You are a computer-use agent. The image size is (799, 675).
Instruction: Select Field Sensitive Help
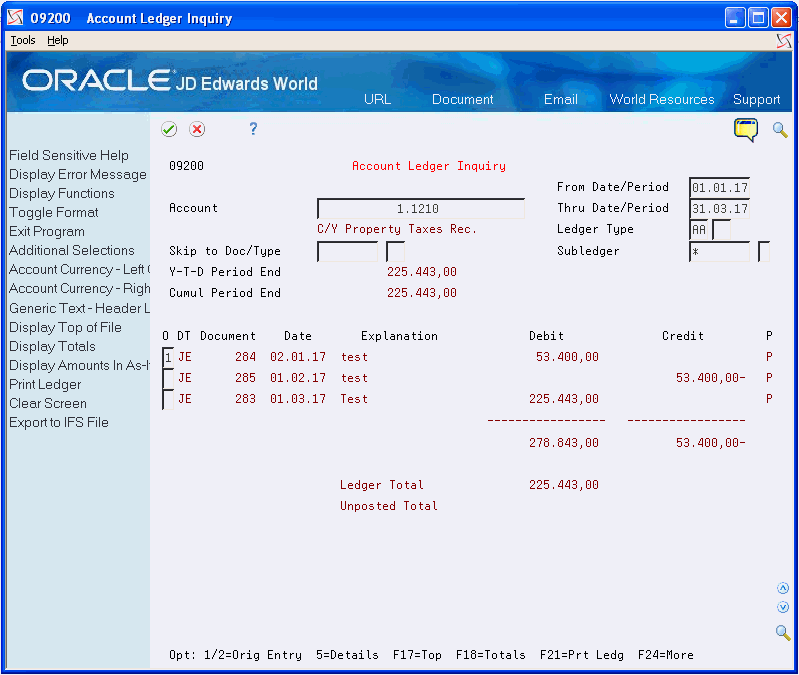tap(69, 155)
